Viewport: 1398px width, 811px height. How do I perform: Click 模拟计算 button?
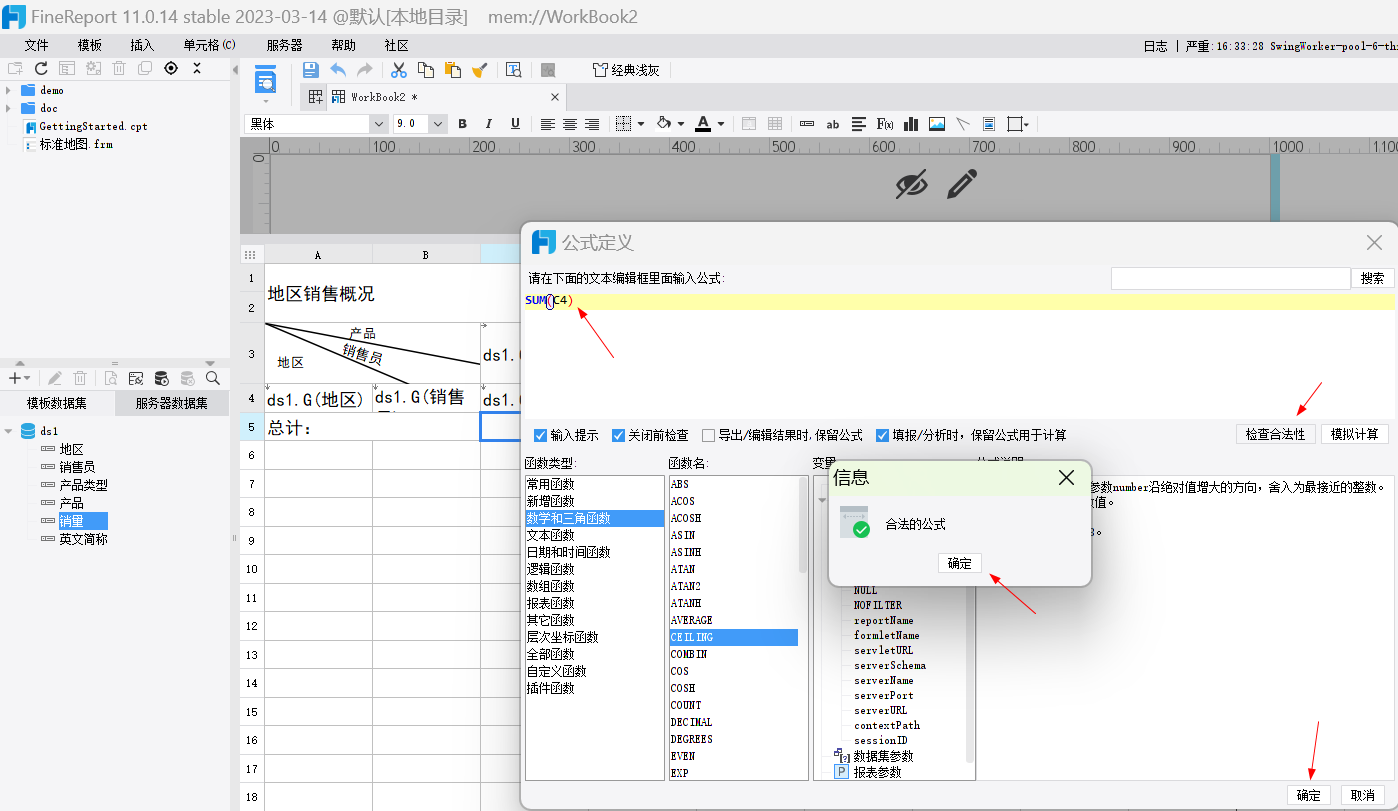click(x=1355, y=434)
